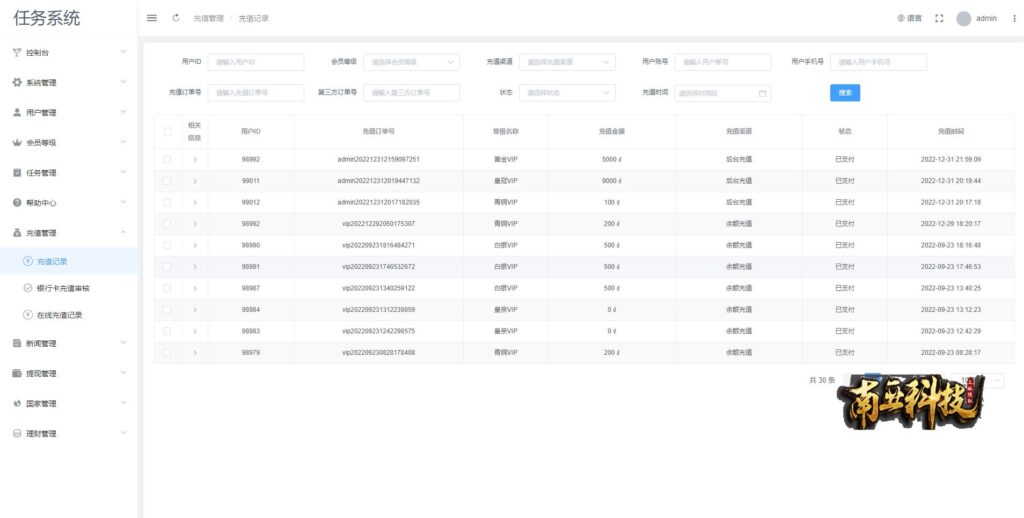Collapse the 充值管理 sidebar menu
1024x518 pixels.
[69, 233]
